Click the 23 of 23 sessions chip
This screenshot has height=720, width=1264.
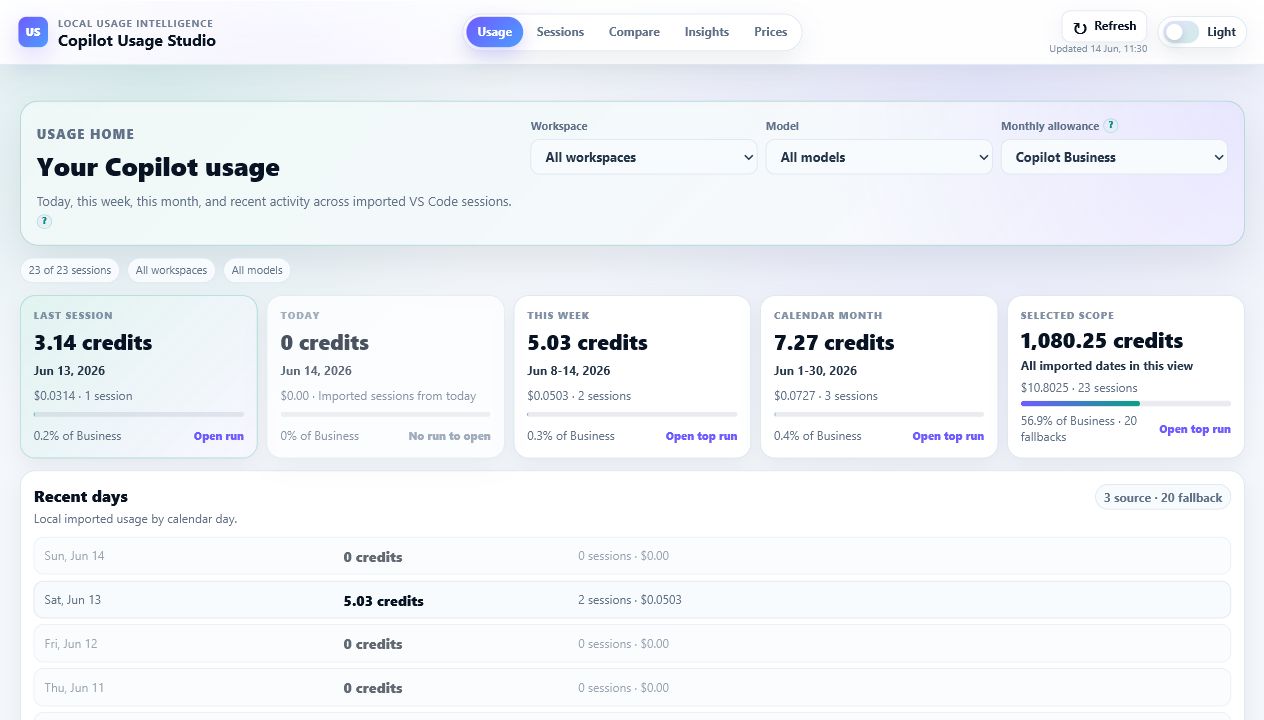click(x=70, y=270)
